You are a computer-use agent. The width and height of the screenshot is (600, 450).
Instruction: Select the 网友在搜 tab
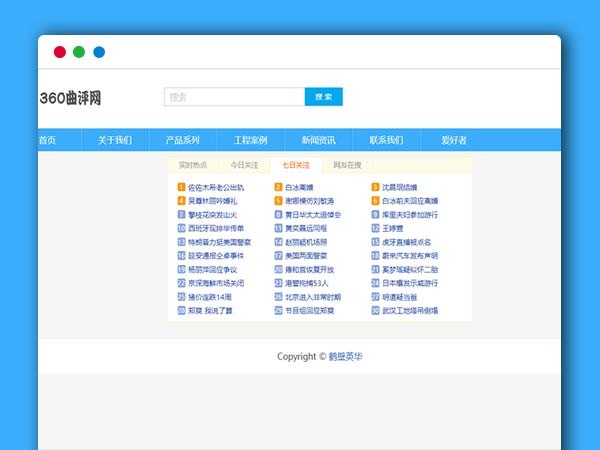click(x=347, y=164)
